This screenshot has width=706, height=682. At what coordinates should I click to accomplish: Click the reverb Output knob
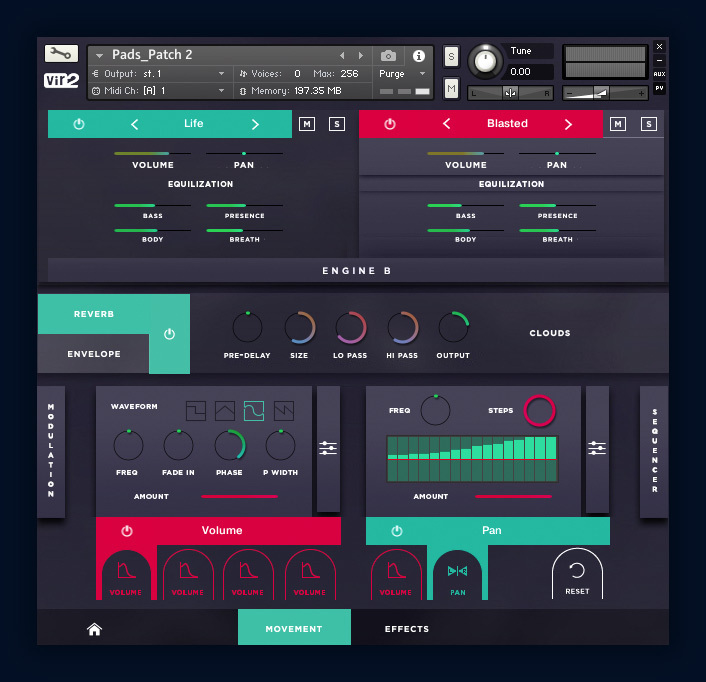coord(453,327)
